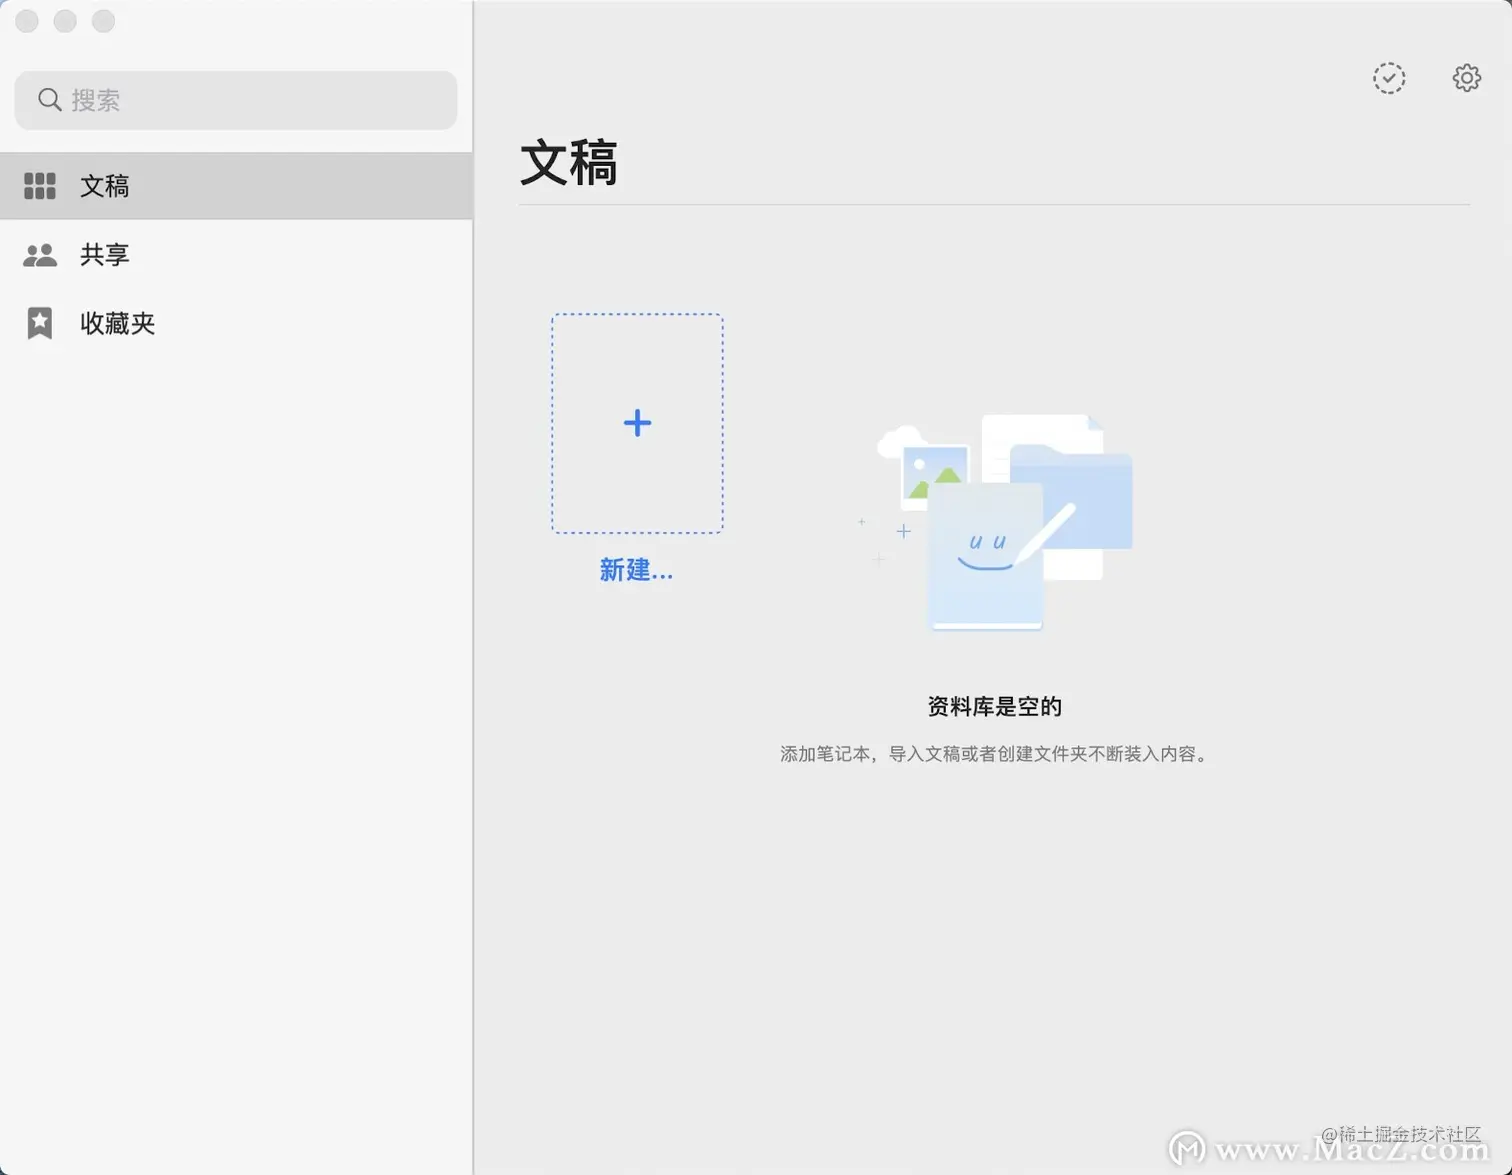Switch to the 收藏夹 section
Screen dimensions: 1512x1175
point(117,322)
